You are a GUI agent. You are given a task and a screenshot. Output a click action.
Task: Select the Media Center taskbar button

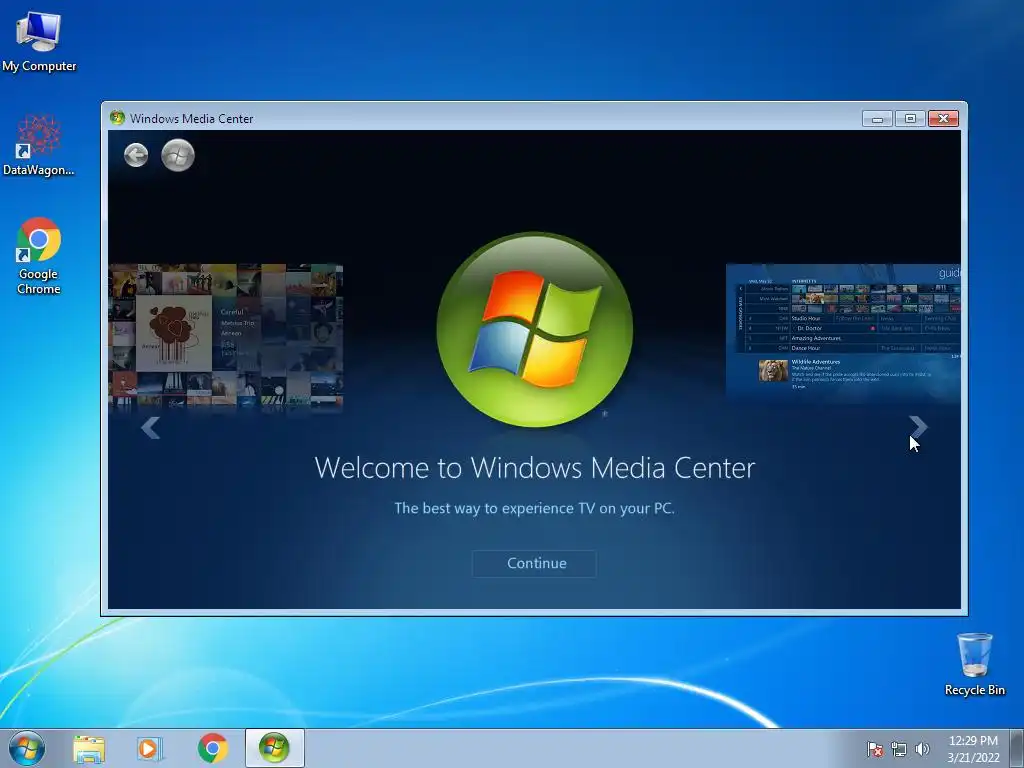[274, 748]
